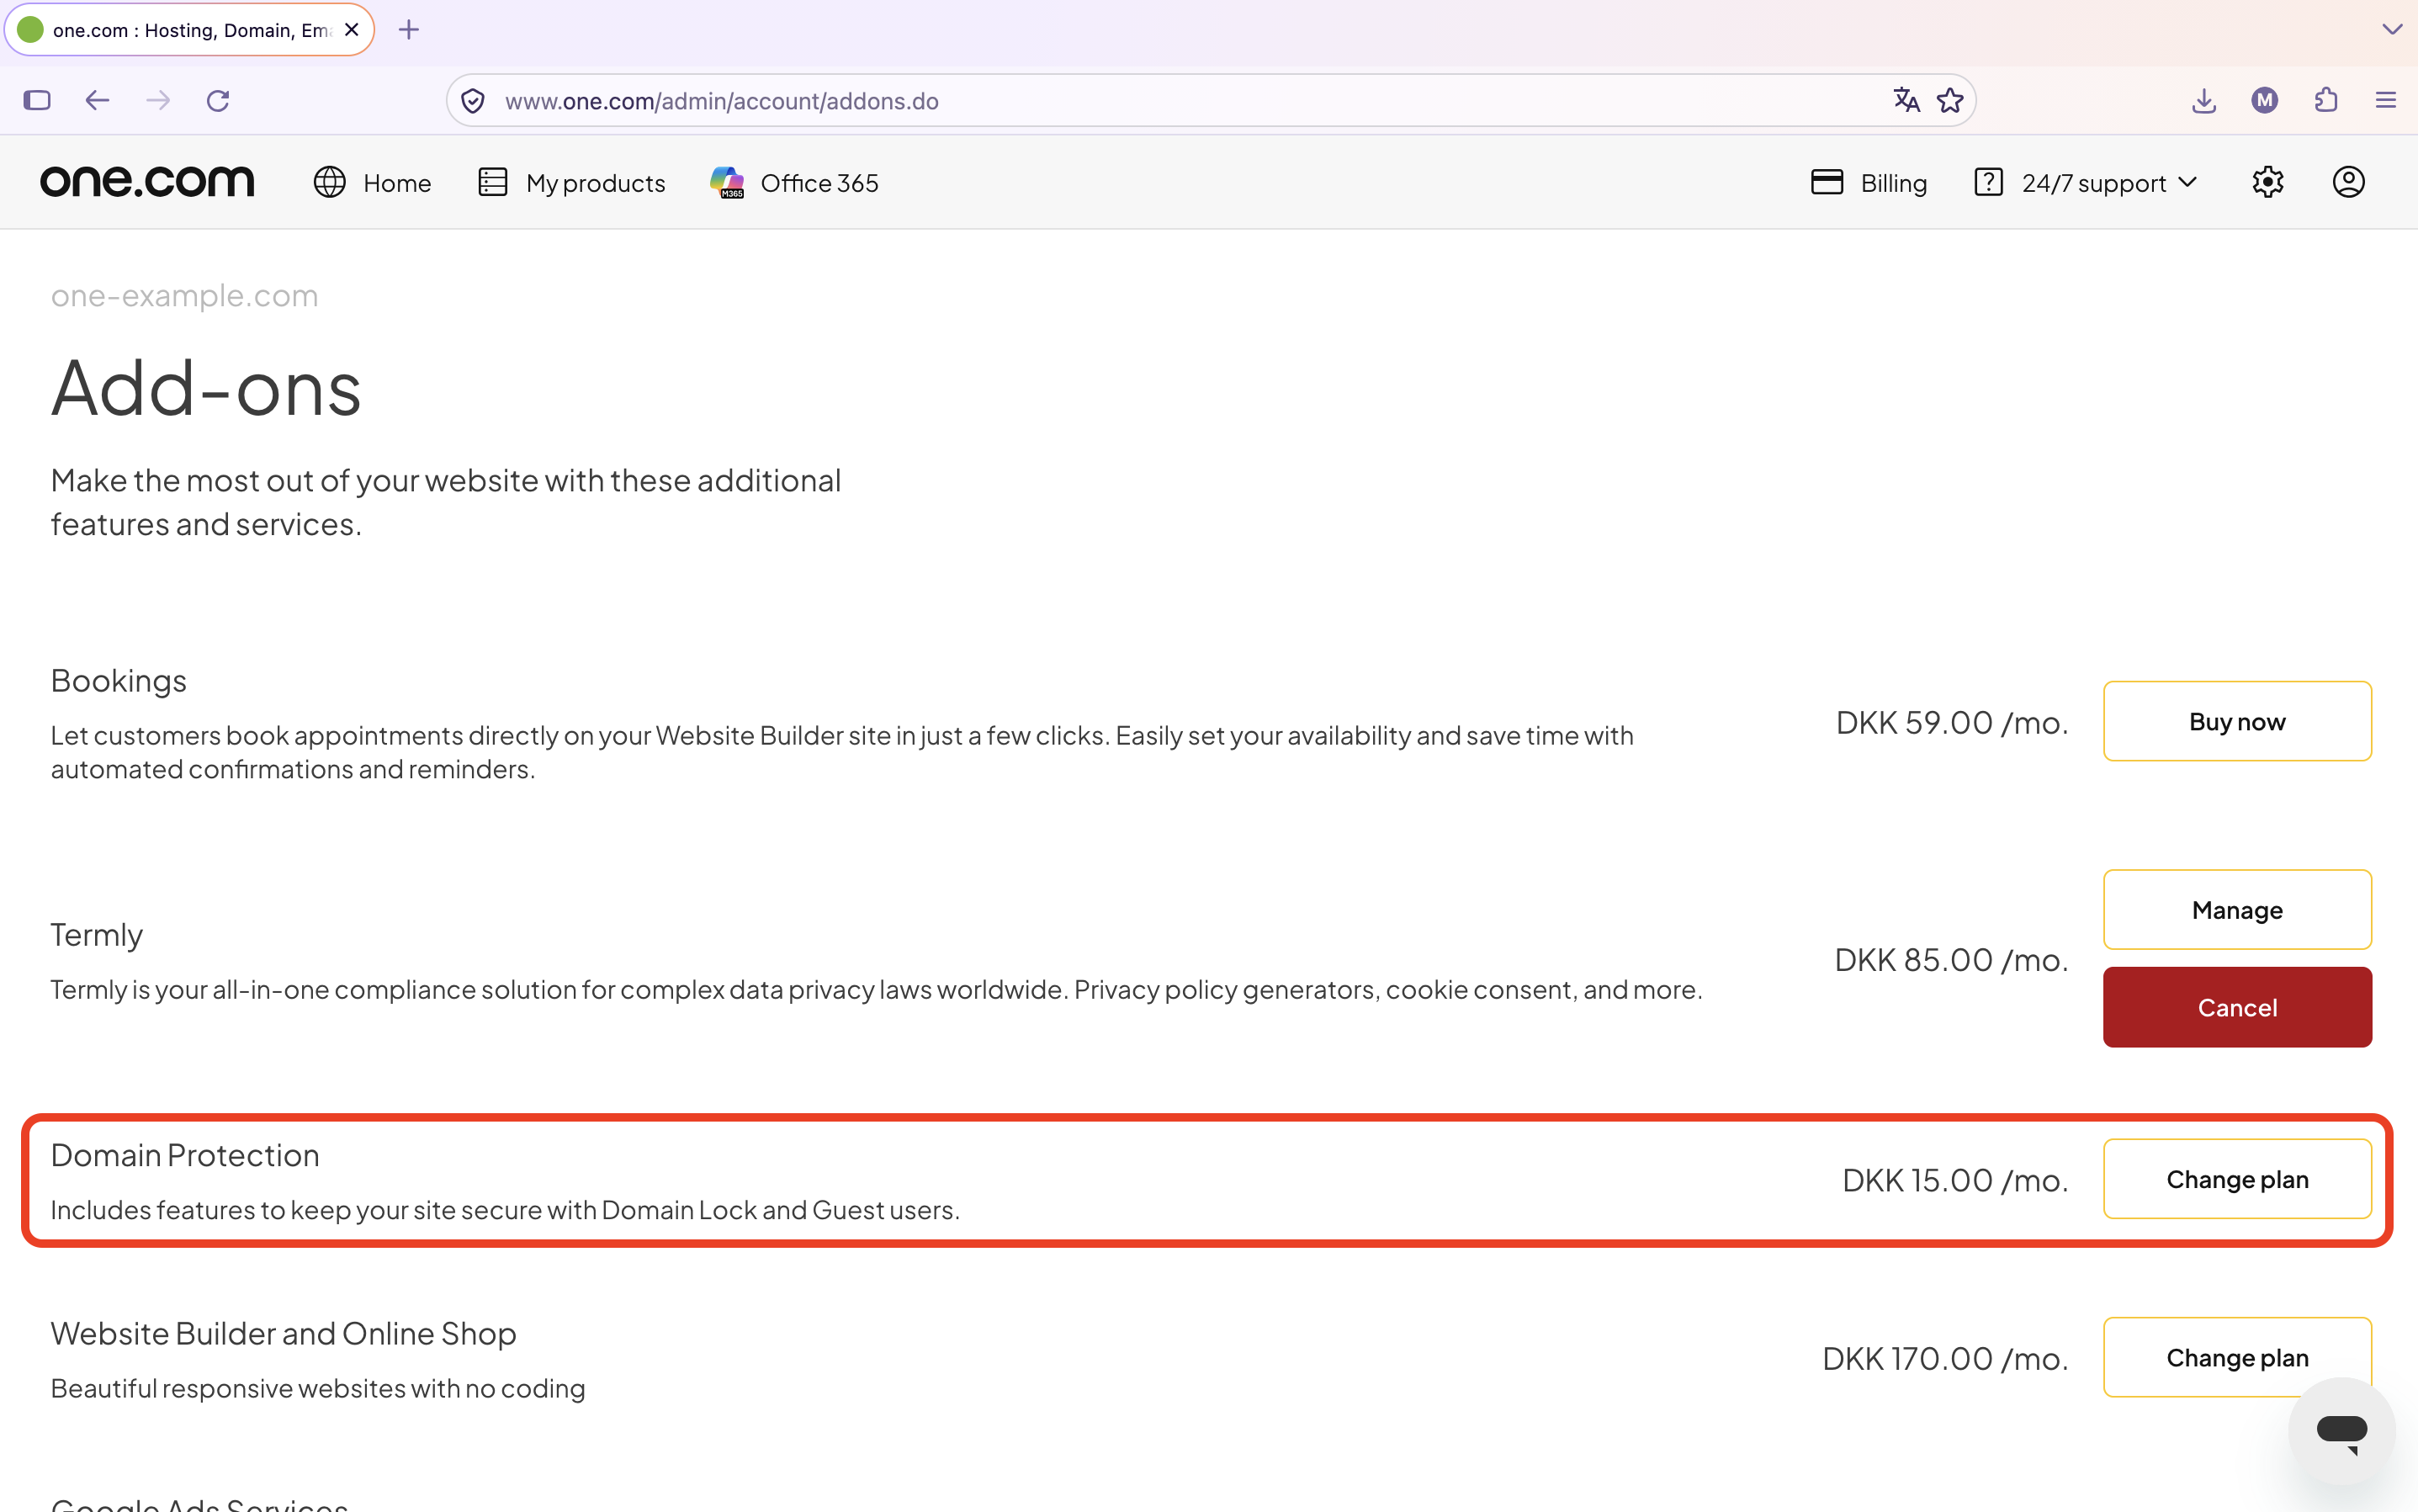Open My products menu item
The width and height of the screenshot is (2418, 1512).
(x=571, y=182)
